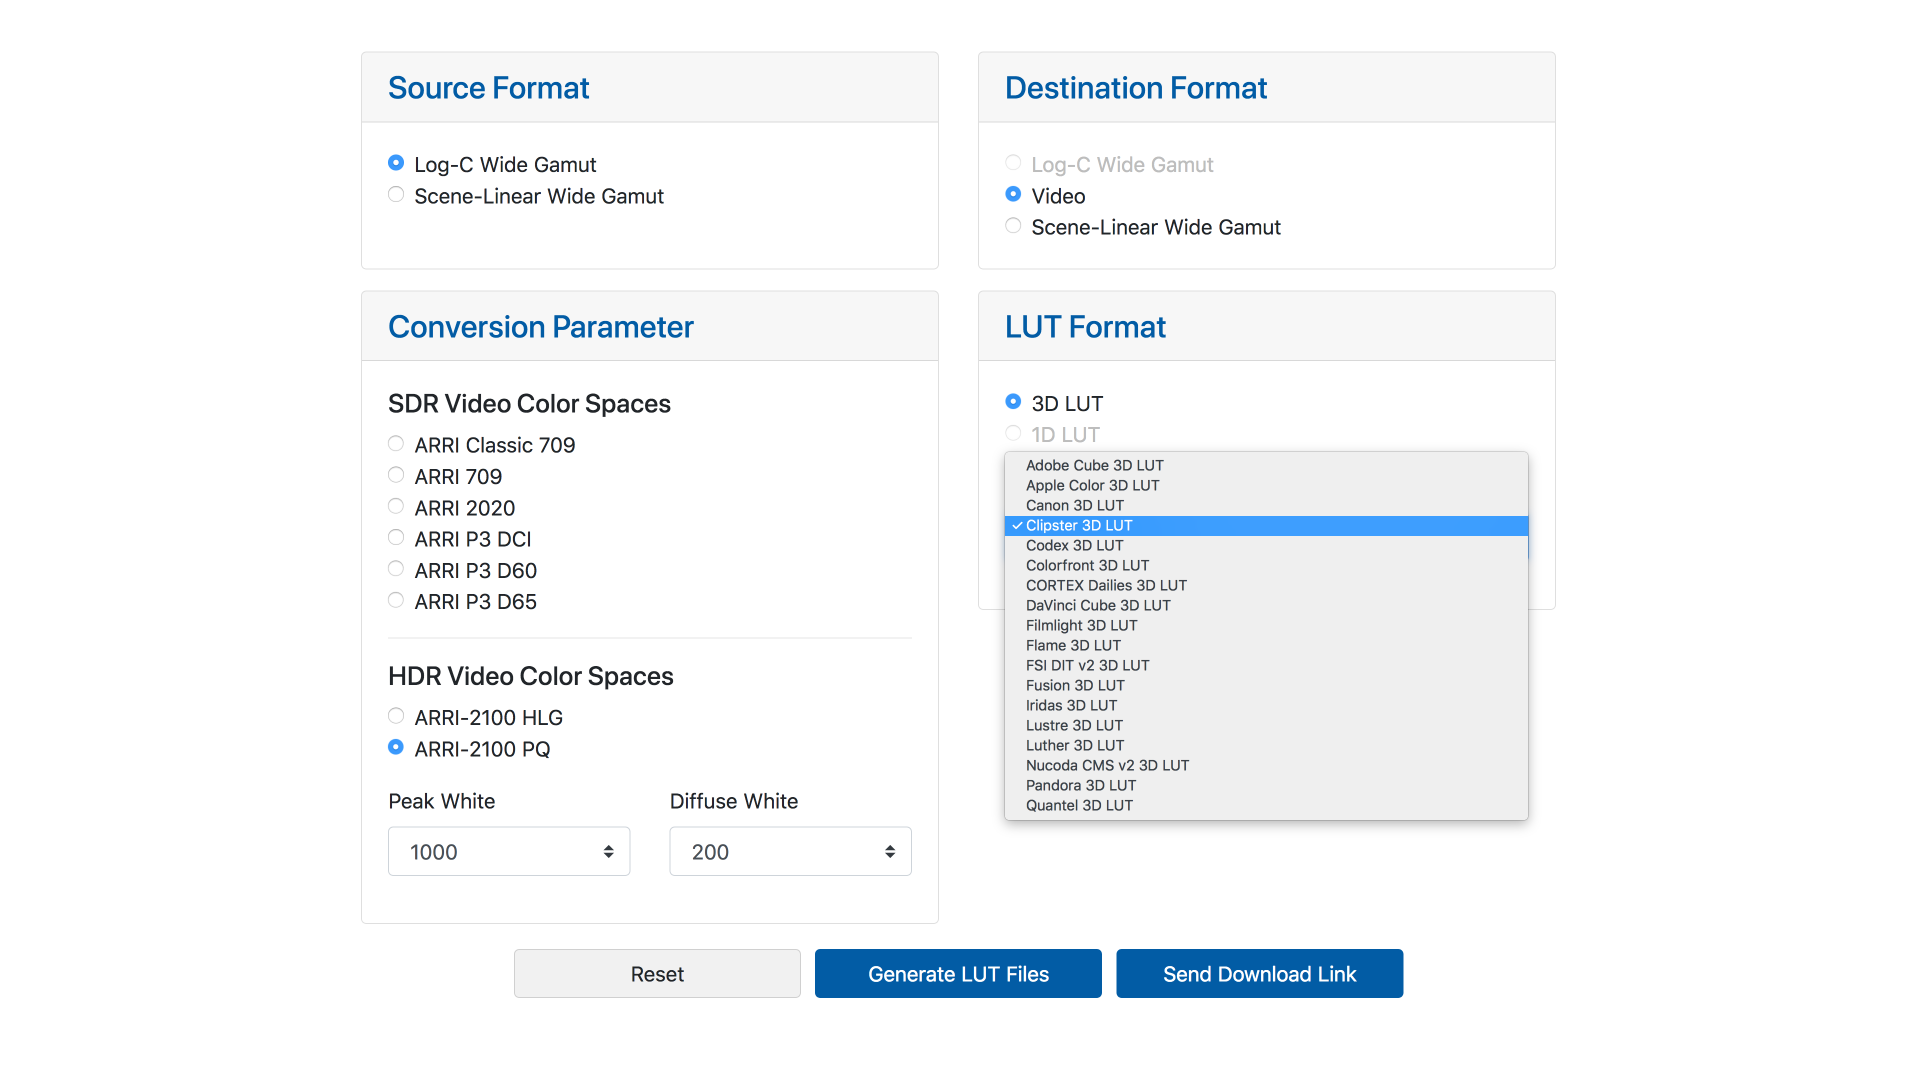This screenshot has height=1080, width=1920.
Task: Select Filmlight 3D LUT in list
Action: pos(1081,625)
